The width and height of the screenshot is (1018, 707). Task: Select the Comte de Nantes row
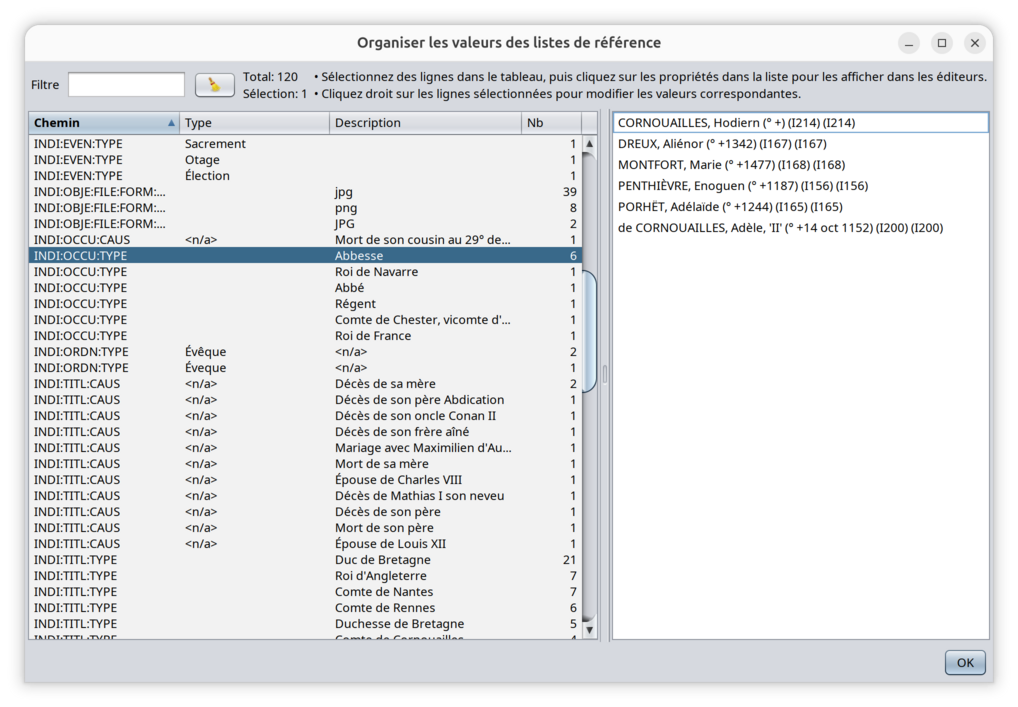(305, 591)
